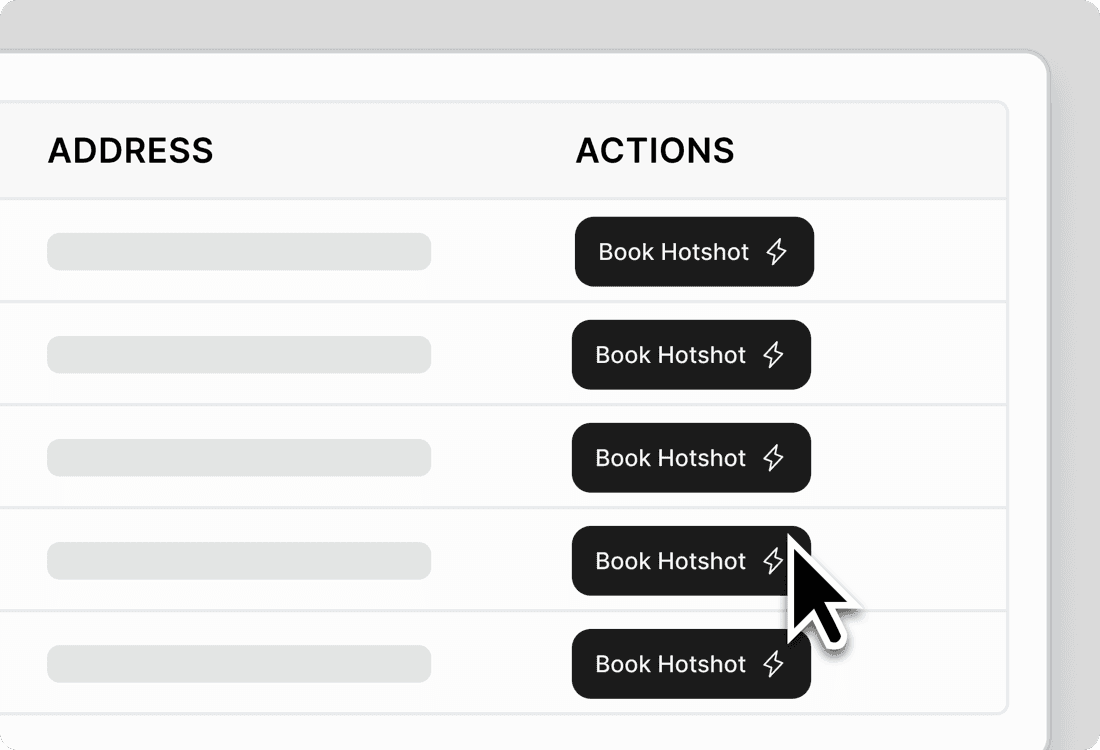Click the lightning bolt icon on third Book Hotshot button
The height and width of the screenshot is (750, 1100).
point(775,458)
